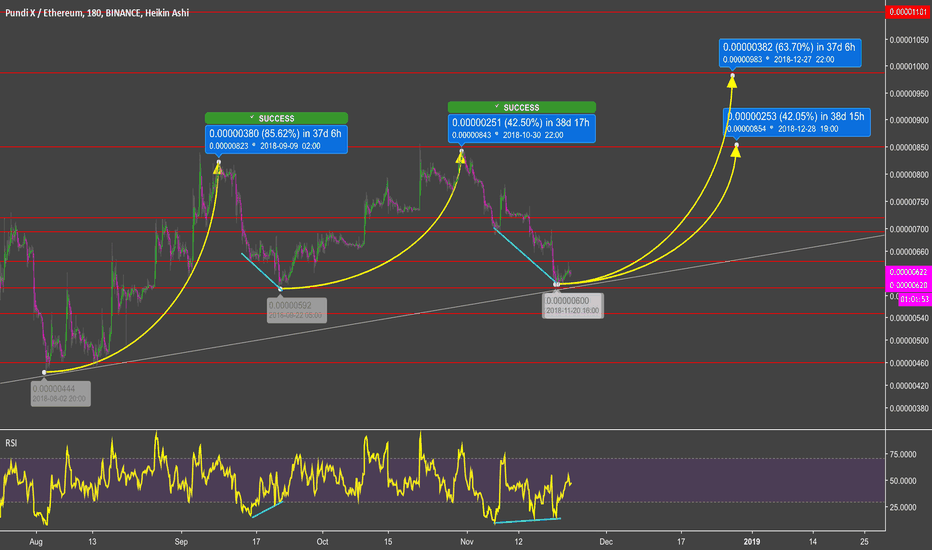Click the Dec date on time axis

click(x=606, y=542)
